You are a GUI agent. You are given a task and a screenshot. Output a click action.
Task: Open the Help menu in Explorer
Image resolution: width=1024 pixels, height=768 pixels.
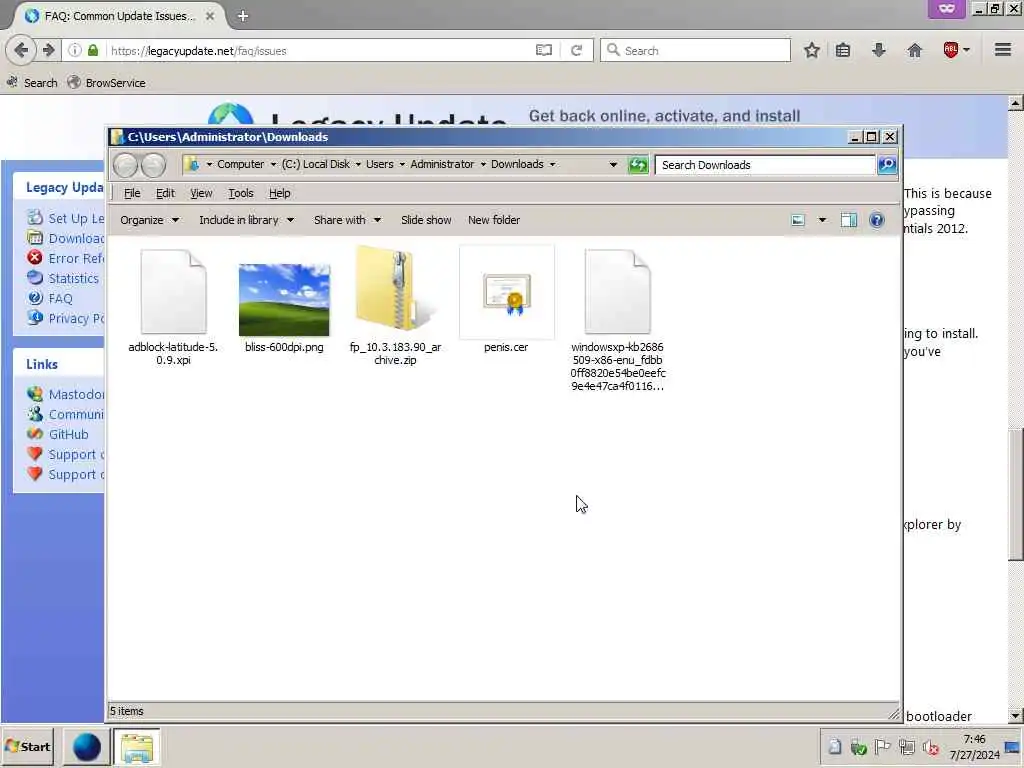280,193
